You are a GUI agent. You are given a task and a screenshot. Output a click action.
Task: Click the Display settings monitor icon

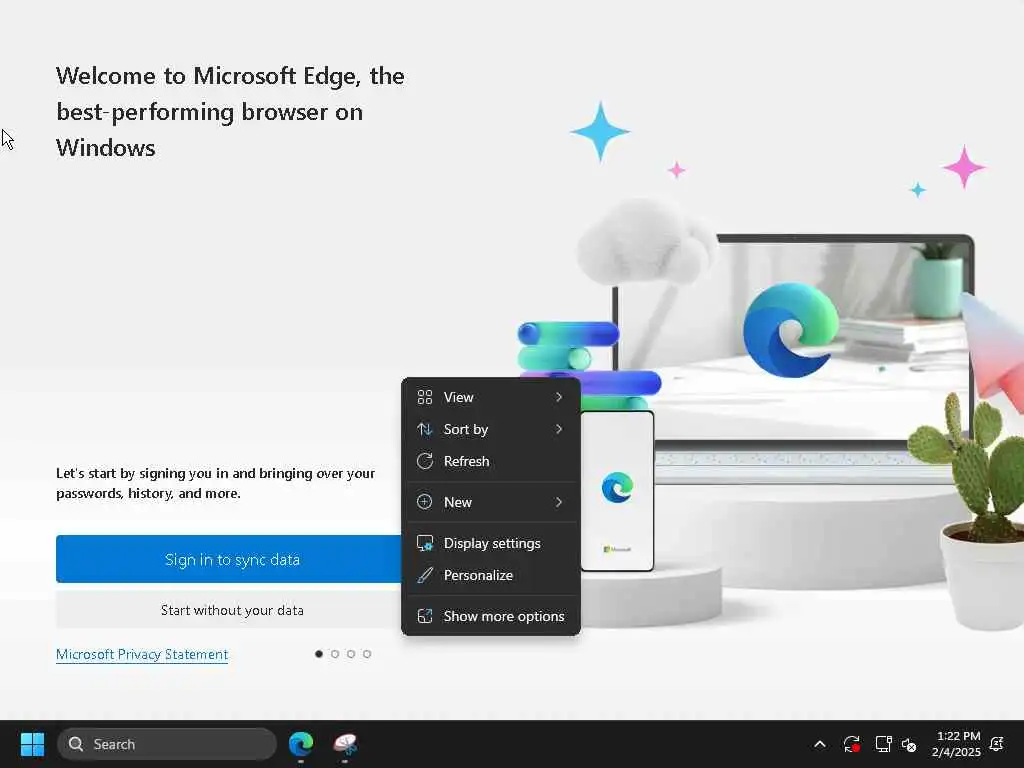pos(424,543)
